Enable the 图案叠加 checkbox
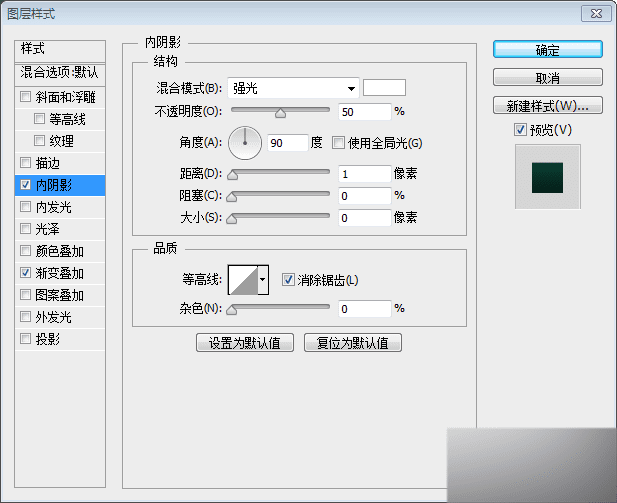 pyautogui.click(x=26, y=294)
